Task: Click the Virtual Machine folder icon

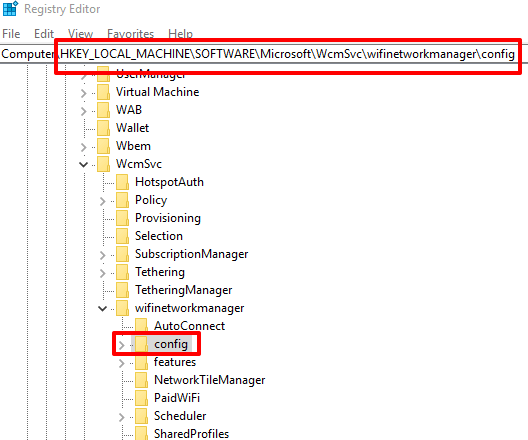Action: (103, 92)
